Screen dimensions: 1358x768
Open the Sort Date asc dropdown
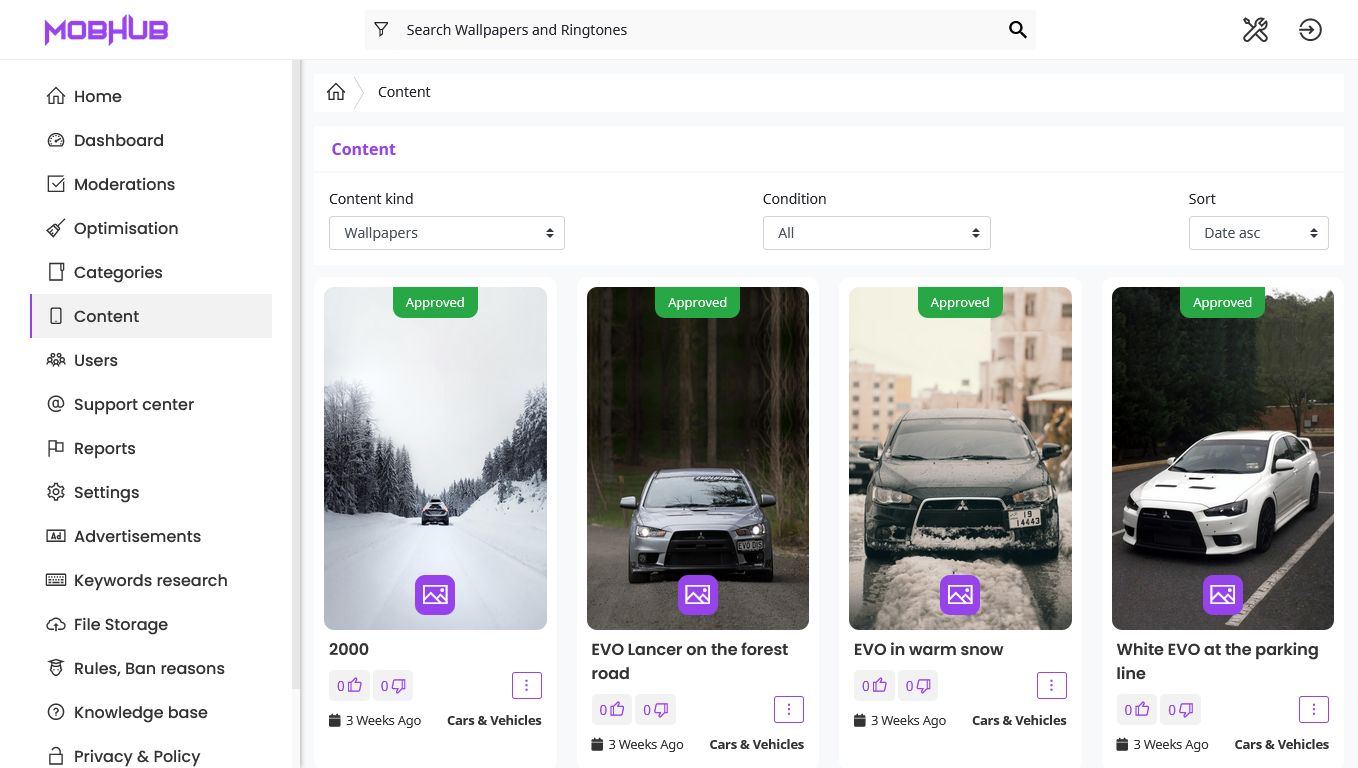point(1259,233)
